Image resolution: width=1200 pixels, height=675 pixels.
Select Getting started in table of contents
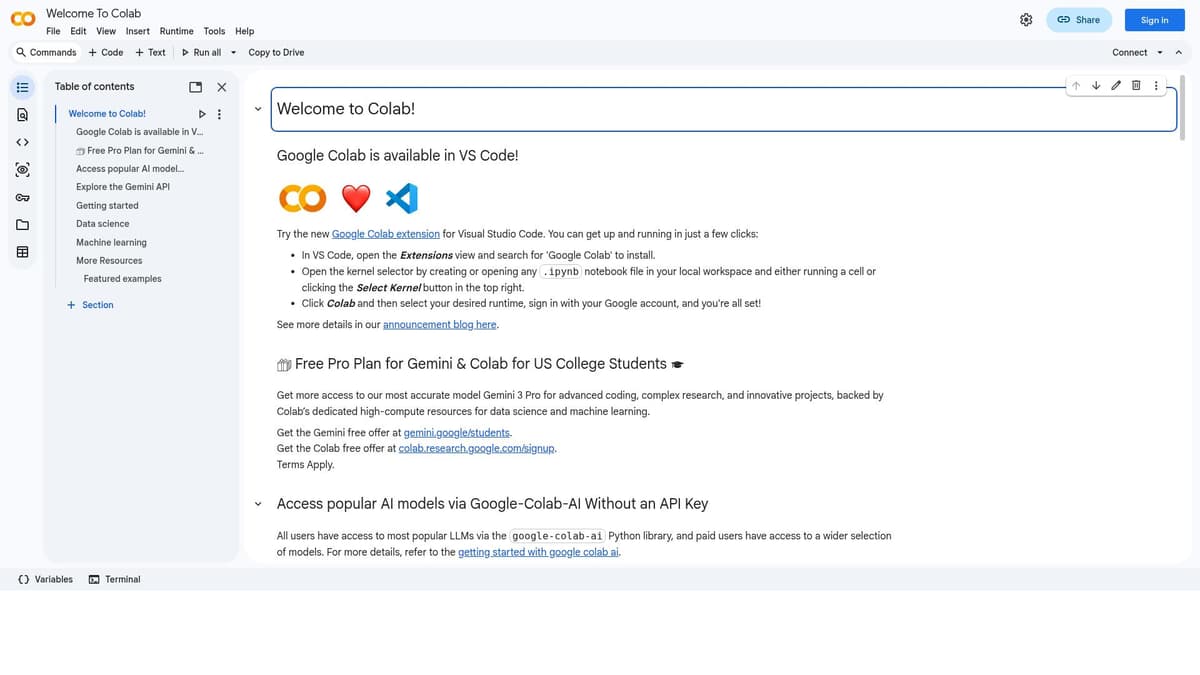[x=107, y=206]
